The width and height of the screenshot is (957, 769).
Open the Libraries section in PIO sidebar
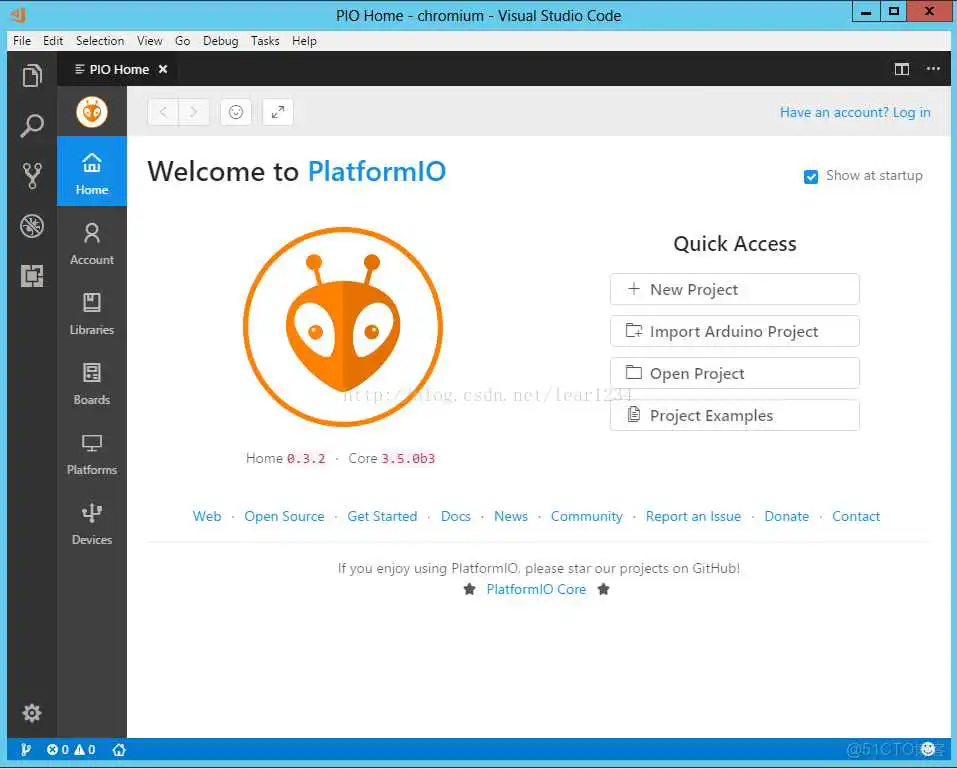tap(92, 314)
